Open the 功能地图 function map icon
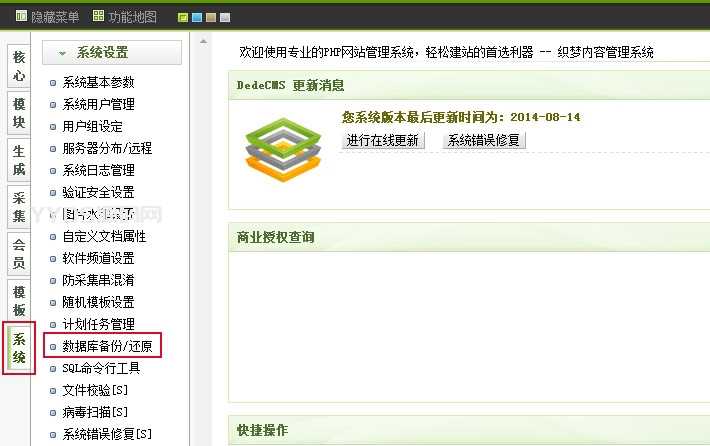Image resolution: width=710 pixels, height=446 pixels. 98,16
